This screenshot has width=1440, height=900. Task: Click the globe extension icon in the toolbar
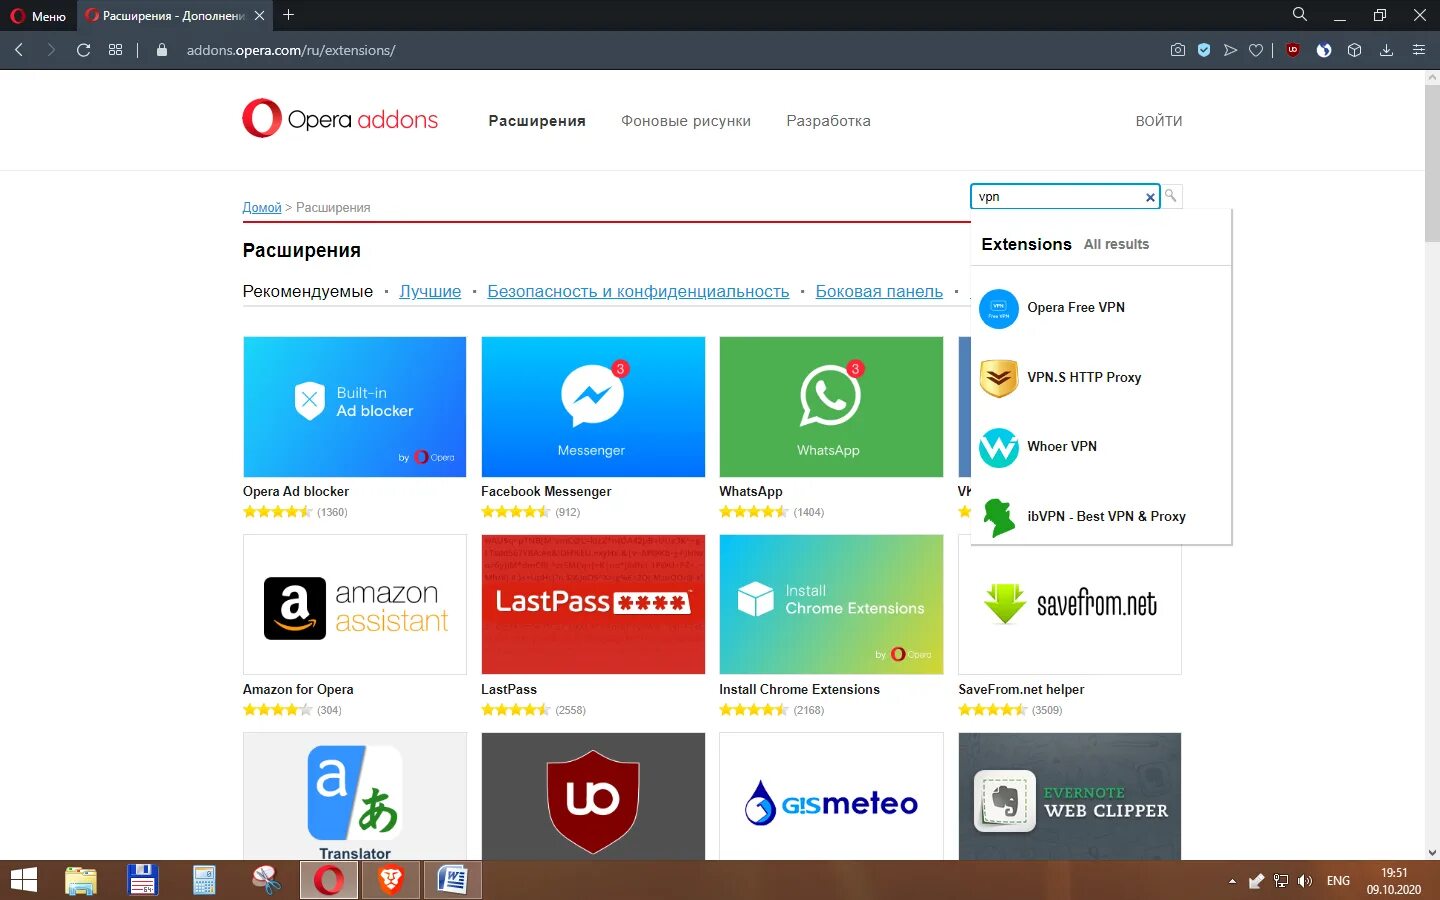(1324, 50)
